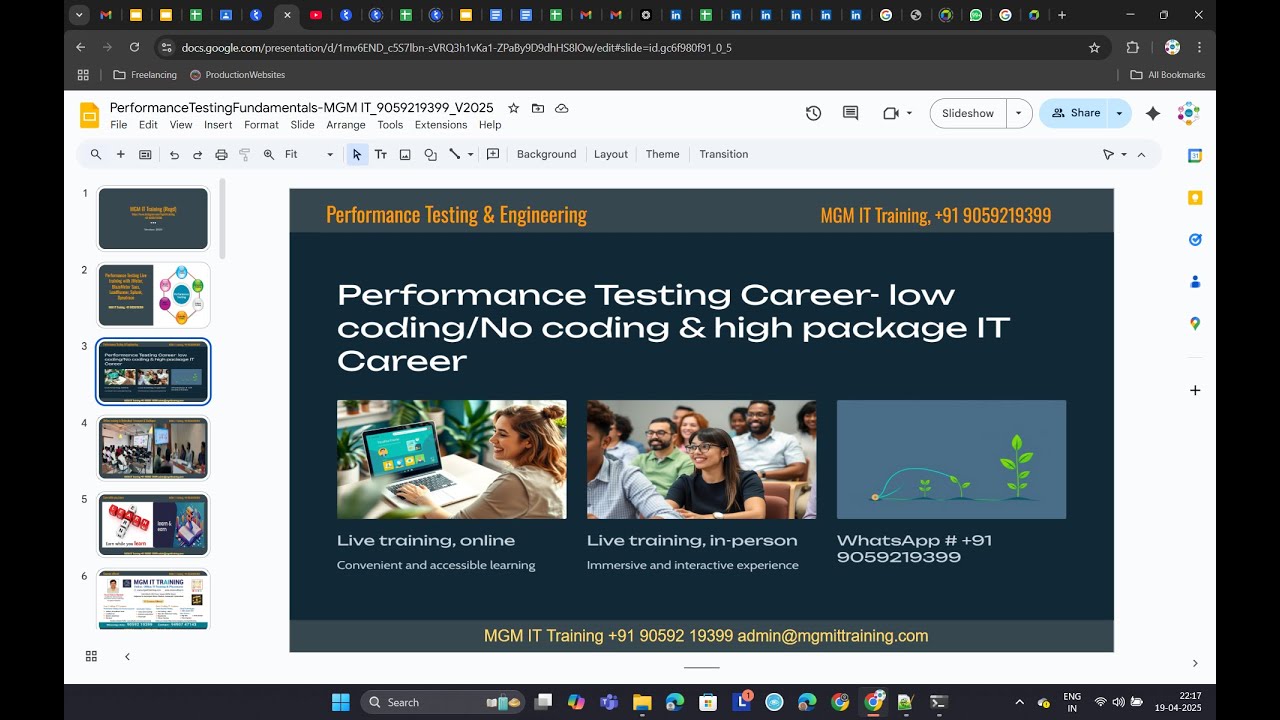Search the menus with the magnifier icon

point(96,154)
